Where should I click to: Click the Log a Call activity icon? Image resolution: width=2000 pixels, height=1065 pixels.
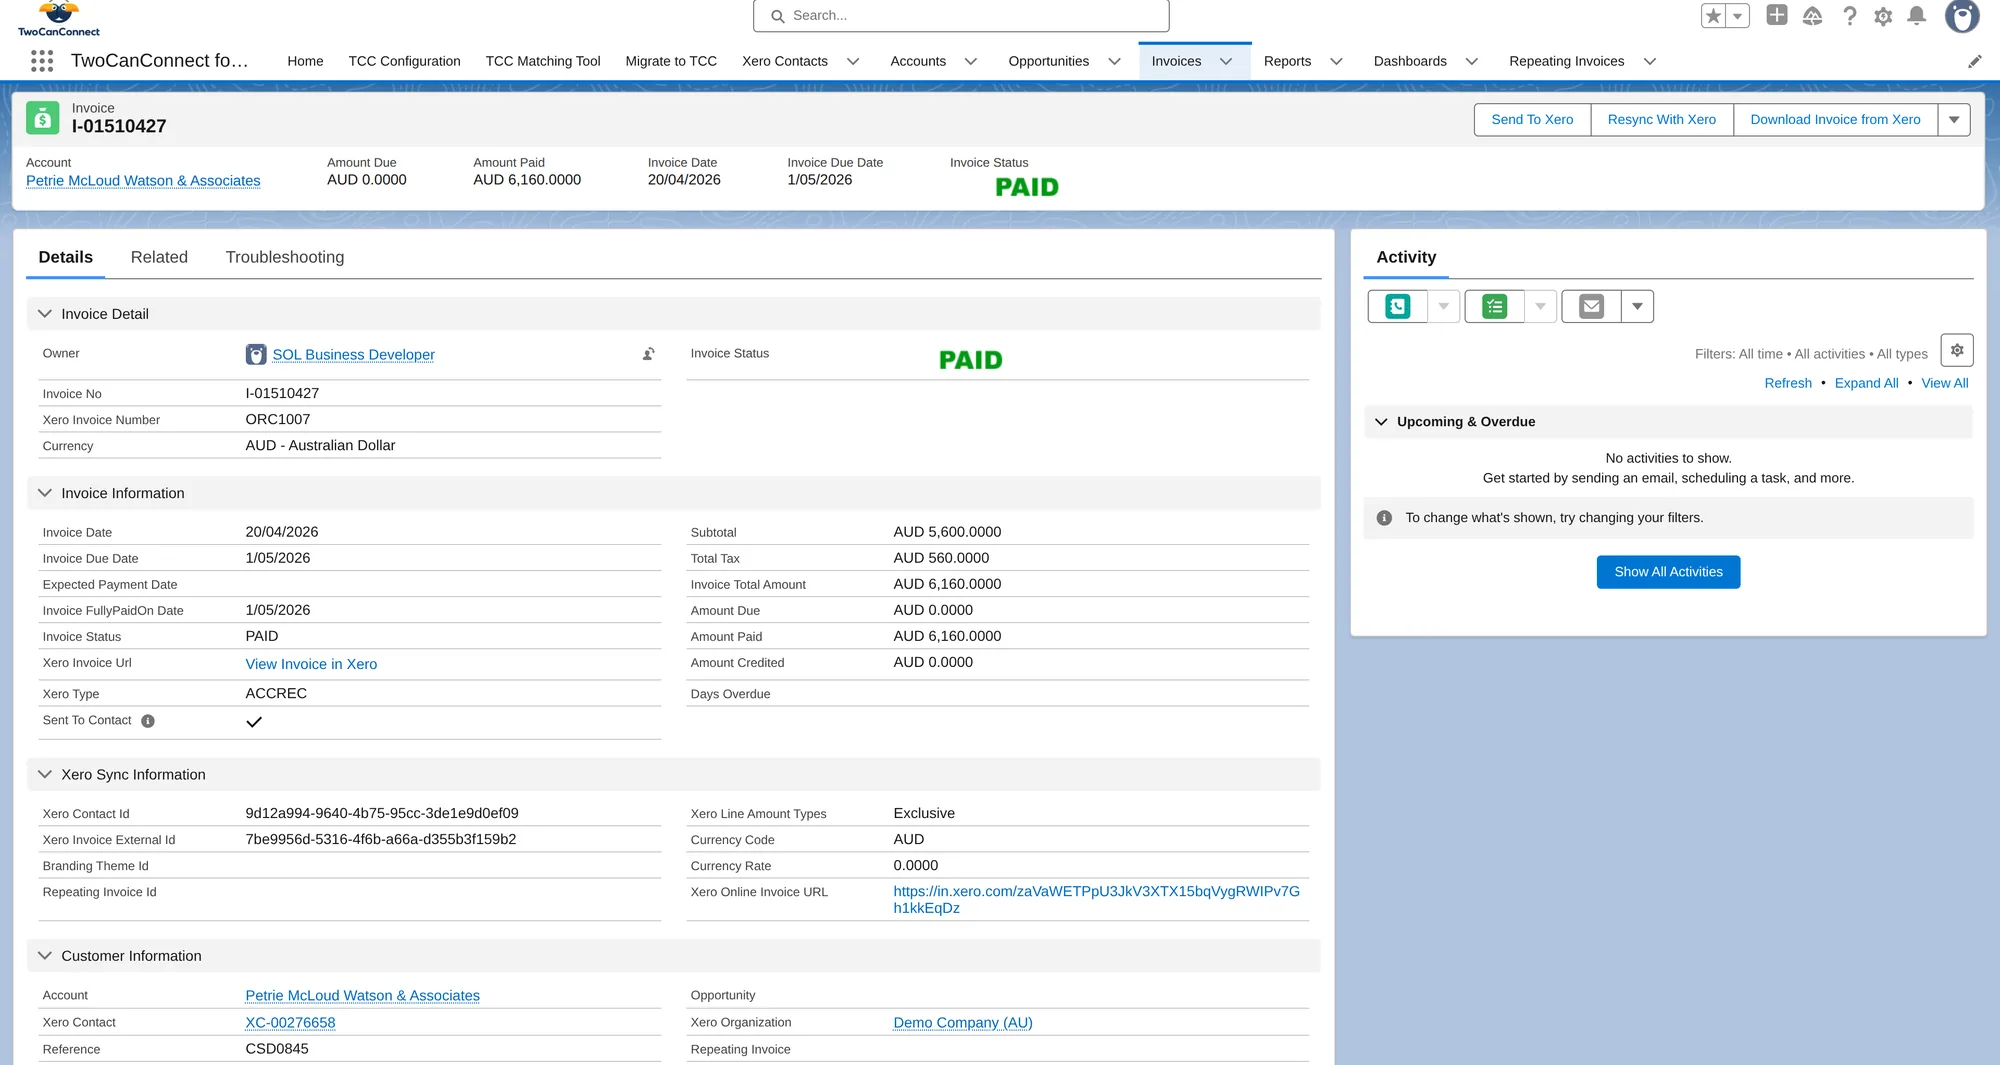pyautogui.click(x=1397, y=306)
